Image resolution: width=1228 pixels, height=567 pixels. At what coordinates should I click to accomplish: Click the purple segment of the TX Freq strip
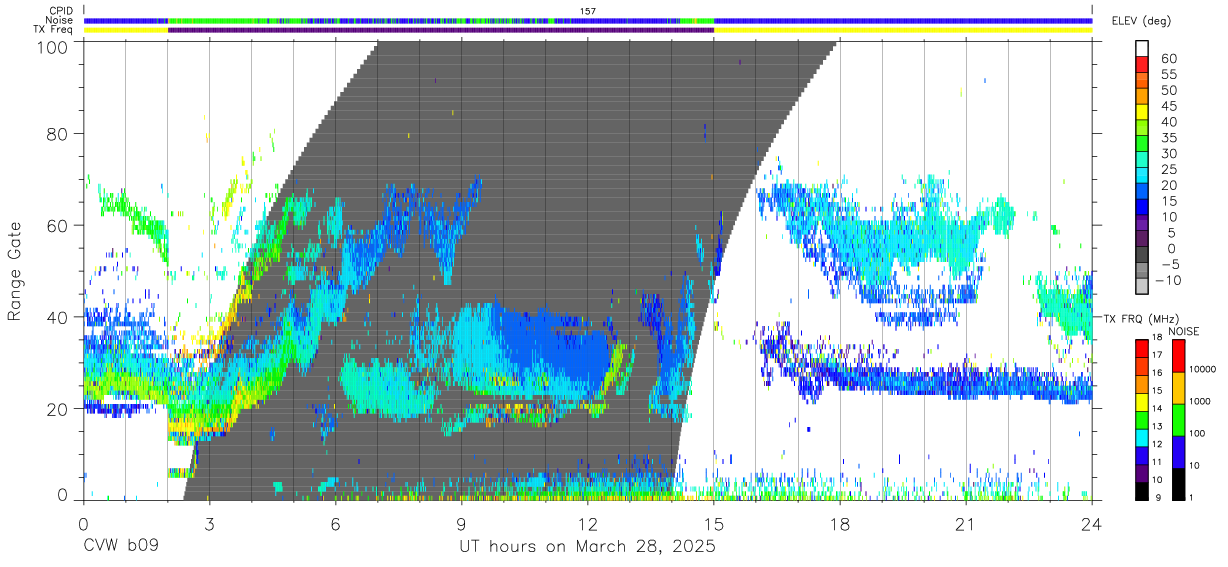pyautogui.click(x=441, y=30)
